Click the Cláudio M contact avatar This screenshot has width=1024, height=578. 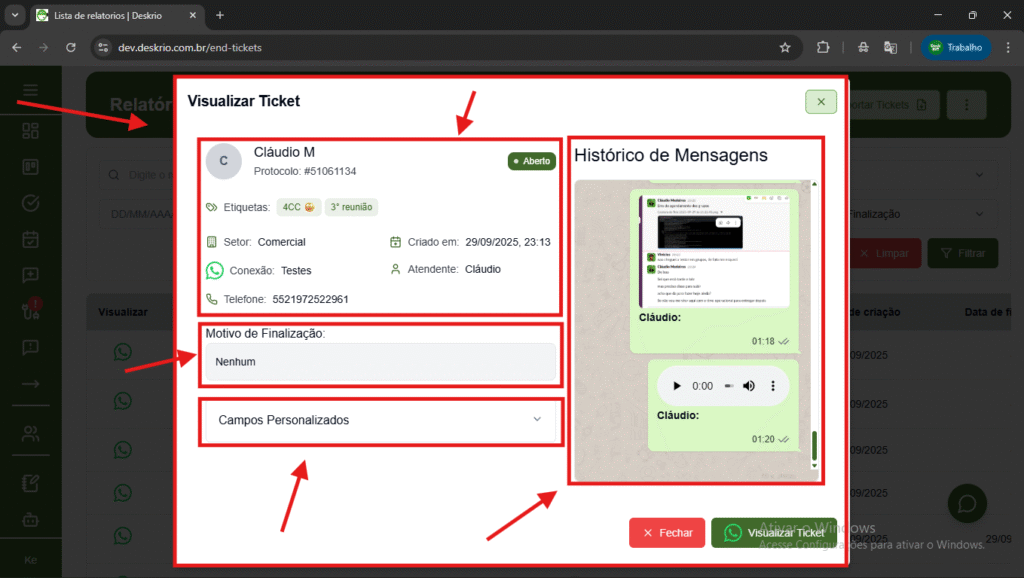pos(224,161)
